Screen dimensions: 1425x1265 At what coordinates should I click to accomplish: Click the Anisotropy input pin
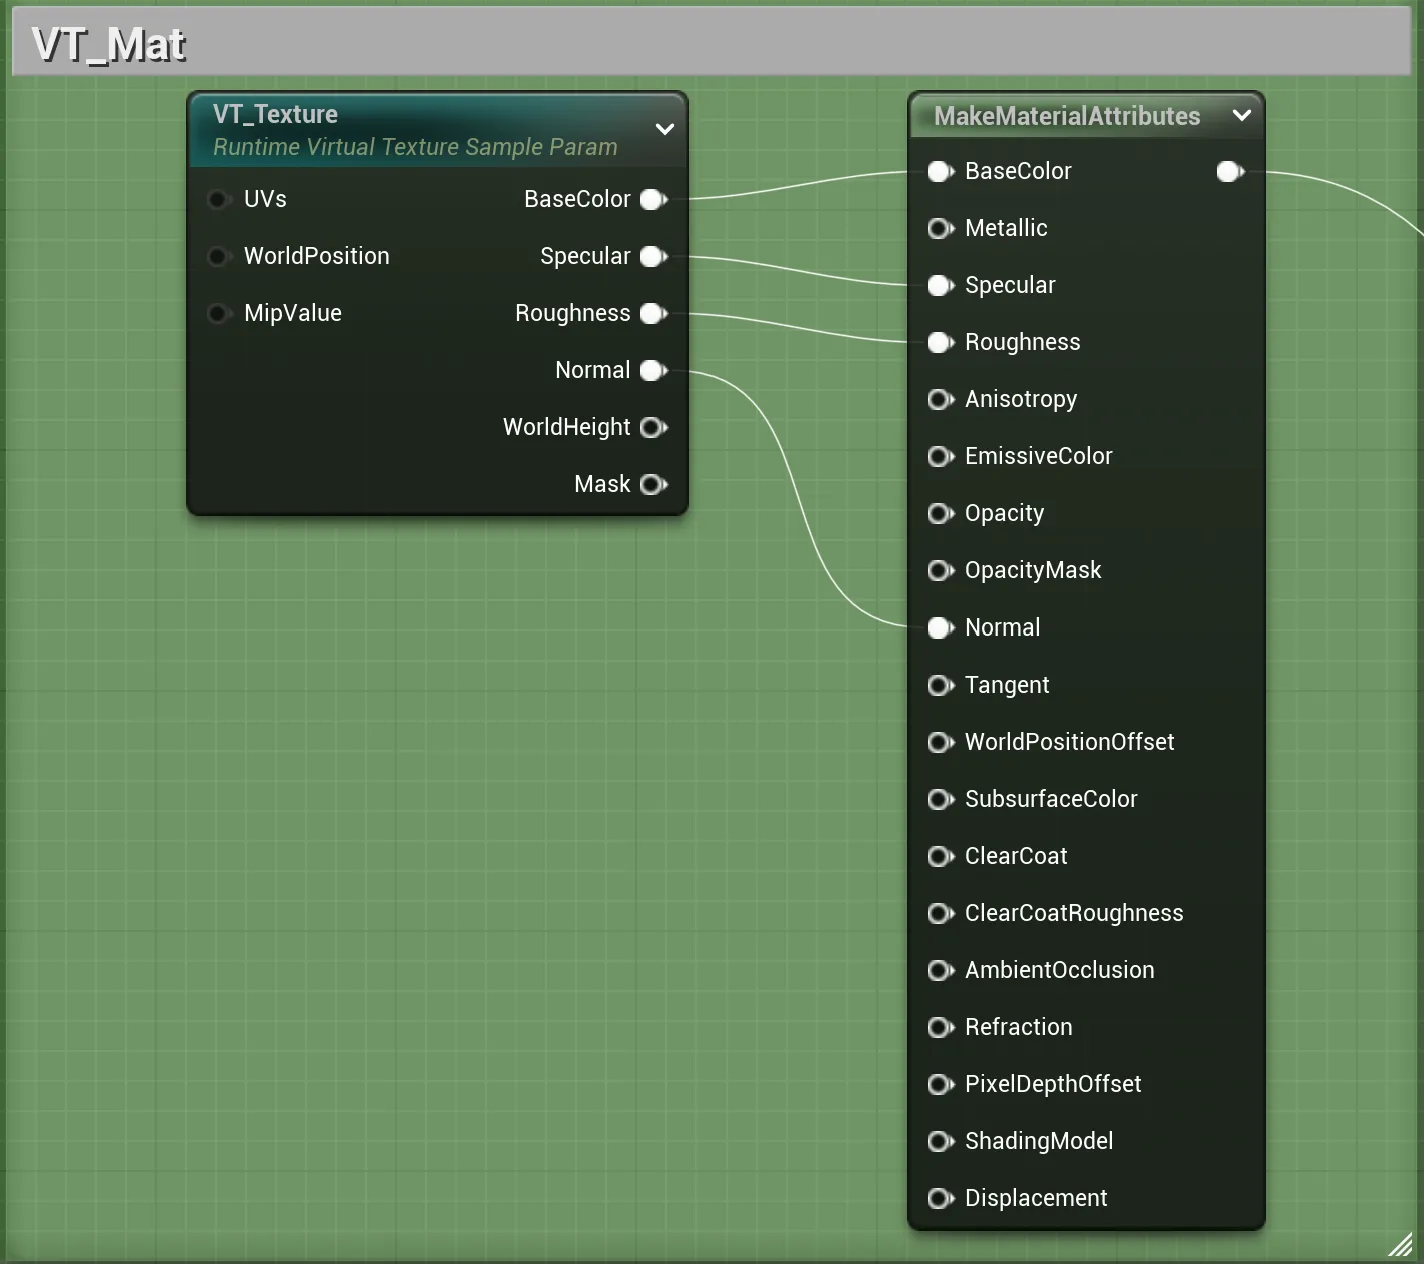[941, 399]
